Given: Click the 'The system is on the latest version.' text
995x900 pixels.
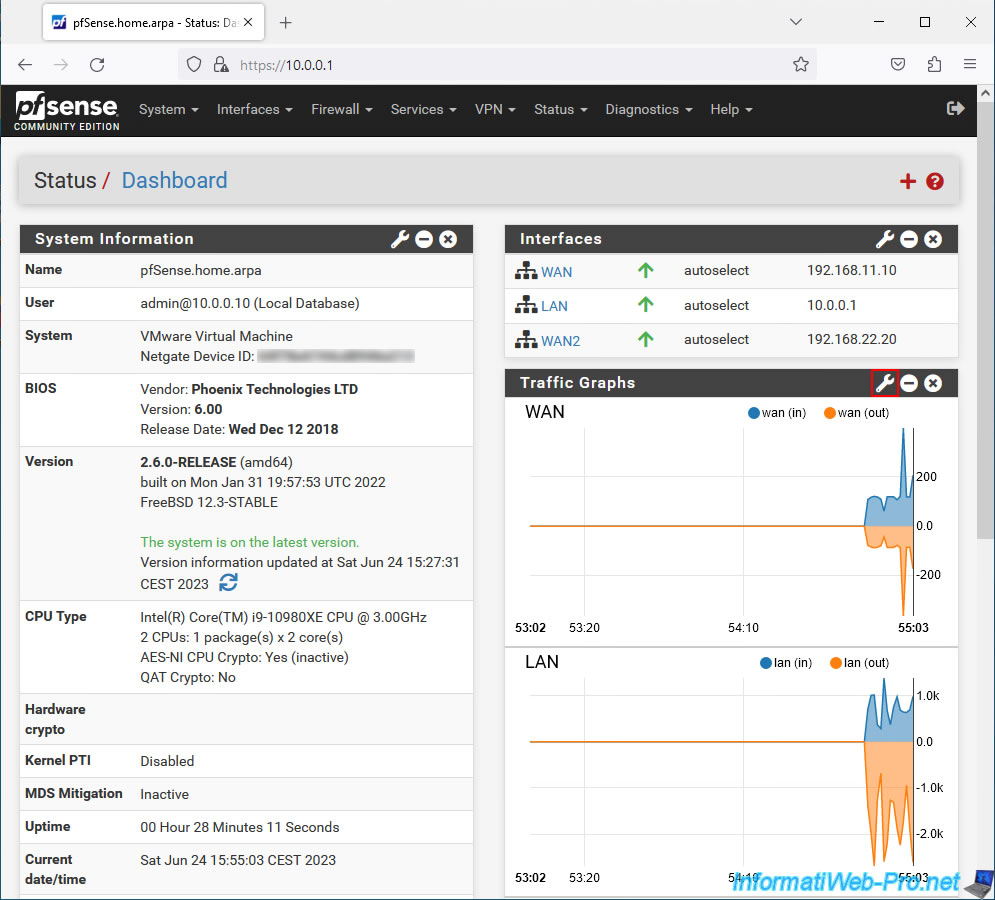Looking at the screenshot, I should 249,542.
